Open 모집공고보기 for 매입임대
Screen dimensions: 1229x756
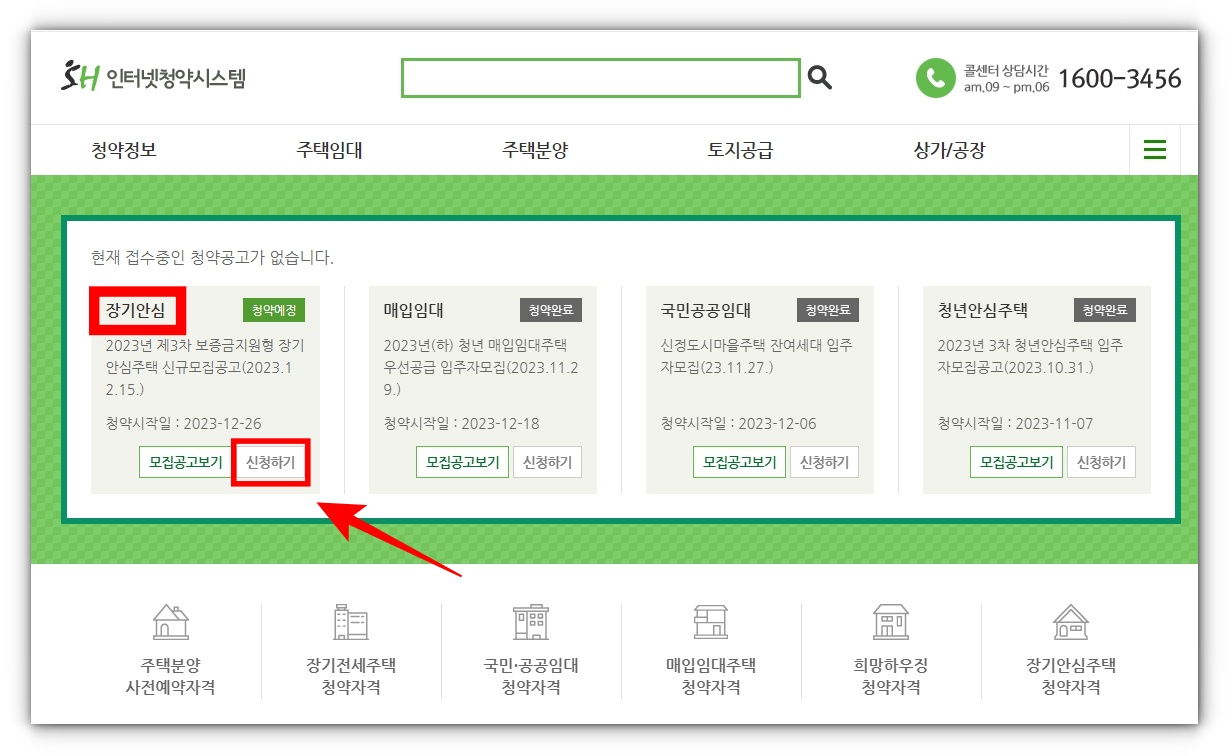coord(462,462)
